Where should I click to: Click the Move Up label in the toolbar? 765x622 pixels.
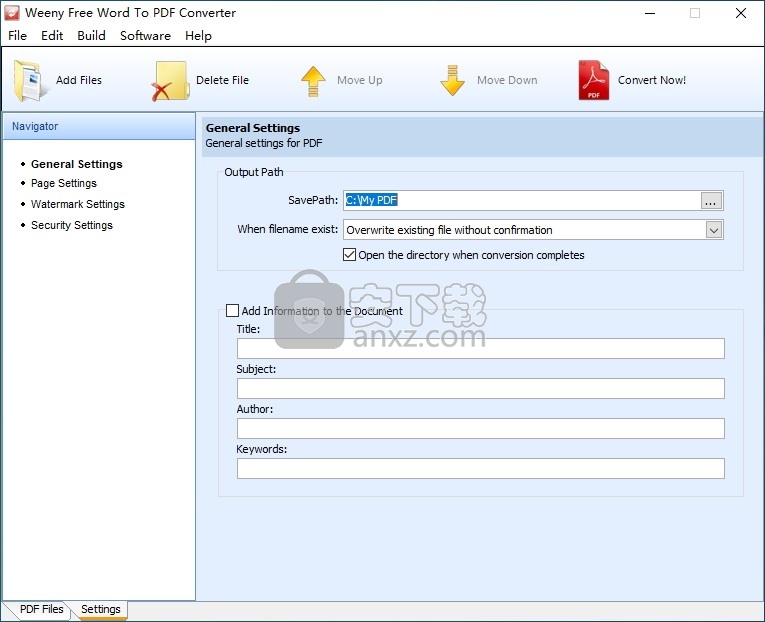point(360,80)
